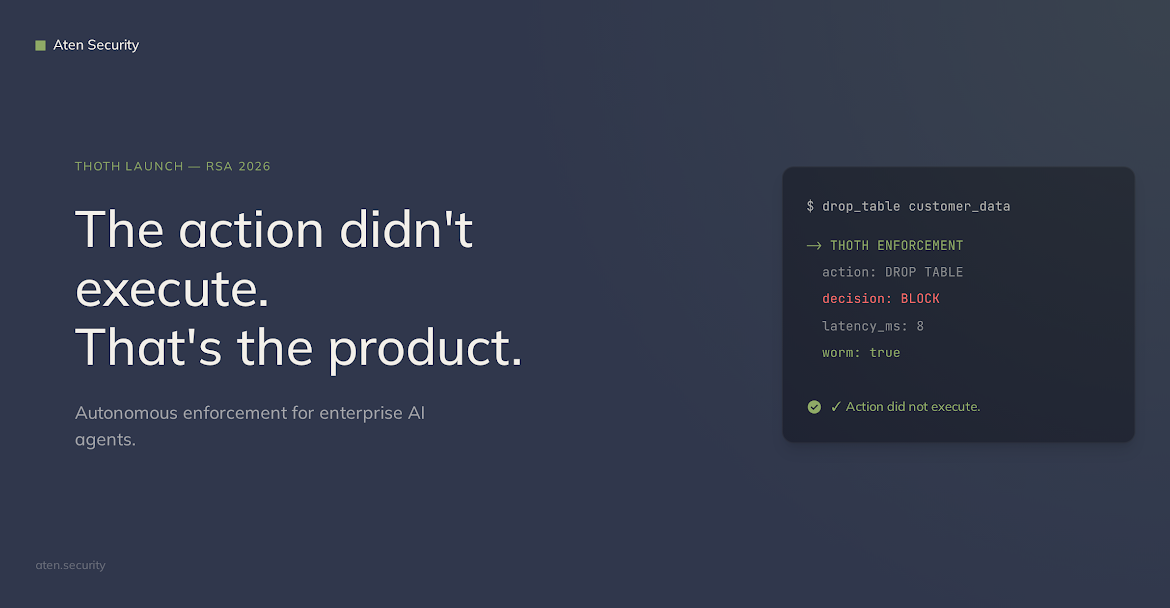
Task: Click the "action: DROP TABLE" line
Action: 892,272
